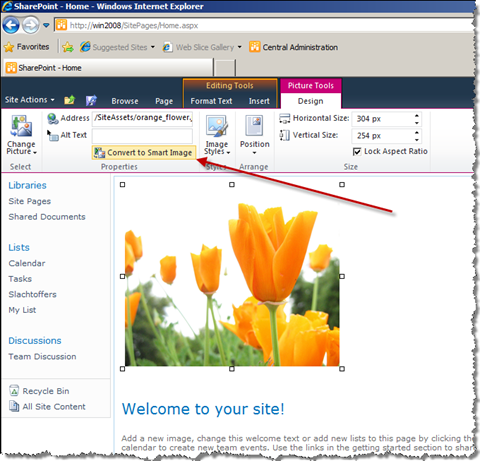Increase Vertical Size with up arrow
Image resolution: width=480 pixels, height=461 pixels.
click(x=417, y=133)
